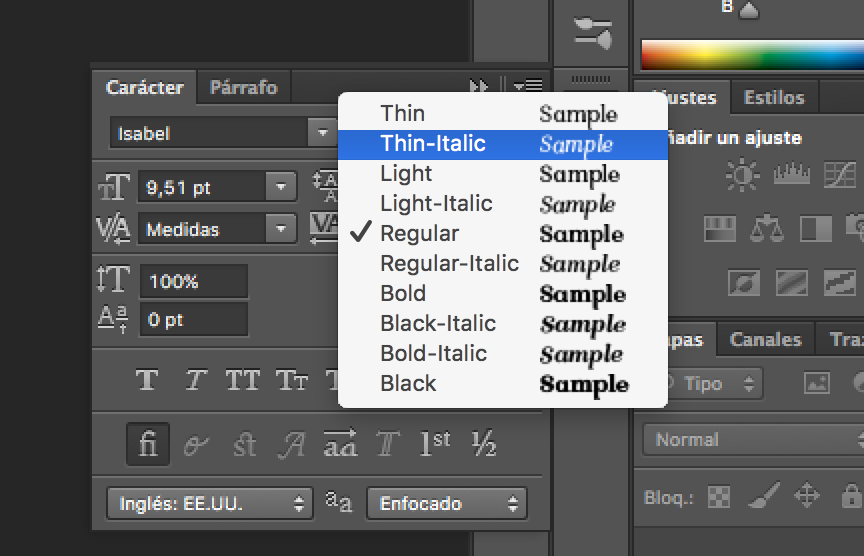This screenshot has height=556, width=864.
Task: Add a Color Balance adjustment
Action: pyautogui.click(x=768, y=230)
